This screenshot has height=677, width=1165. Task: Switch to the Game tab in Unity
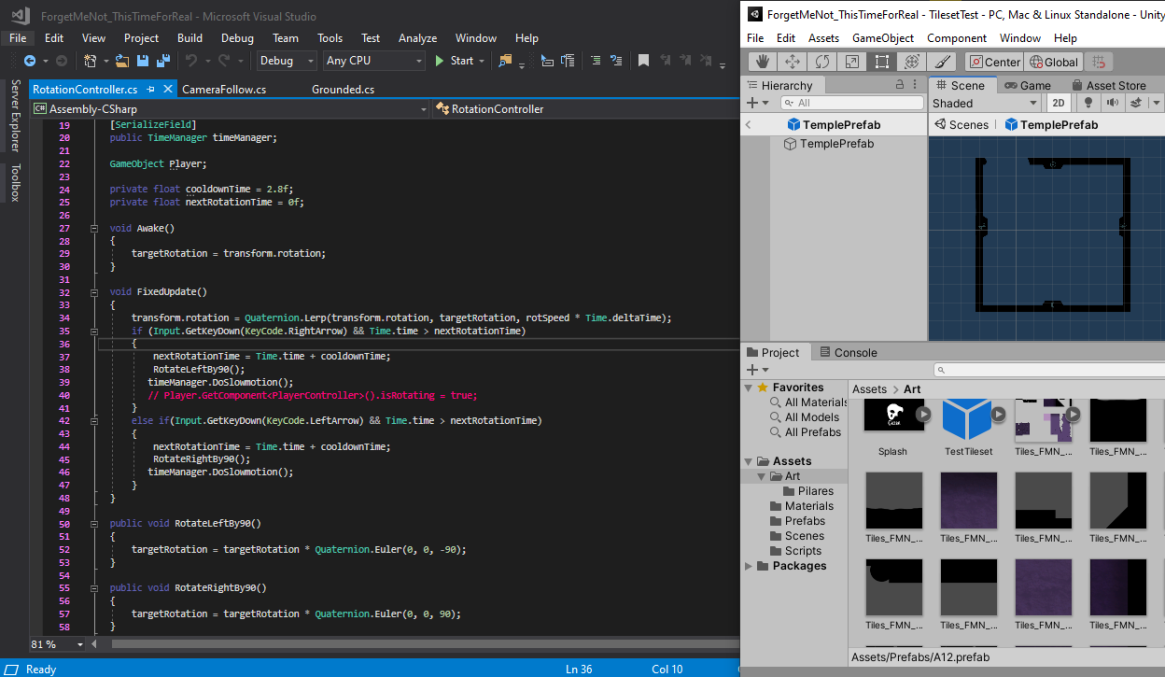pos(1028,85)
